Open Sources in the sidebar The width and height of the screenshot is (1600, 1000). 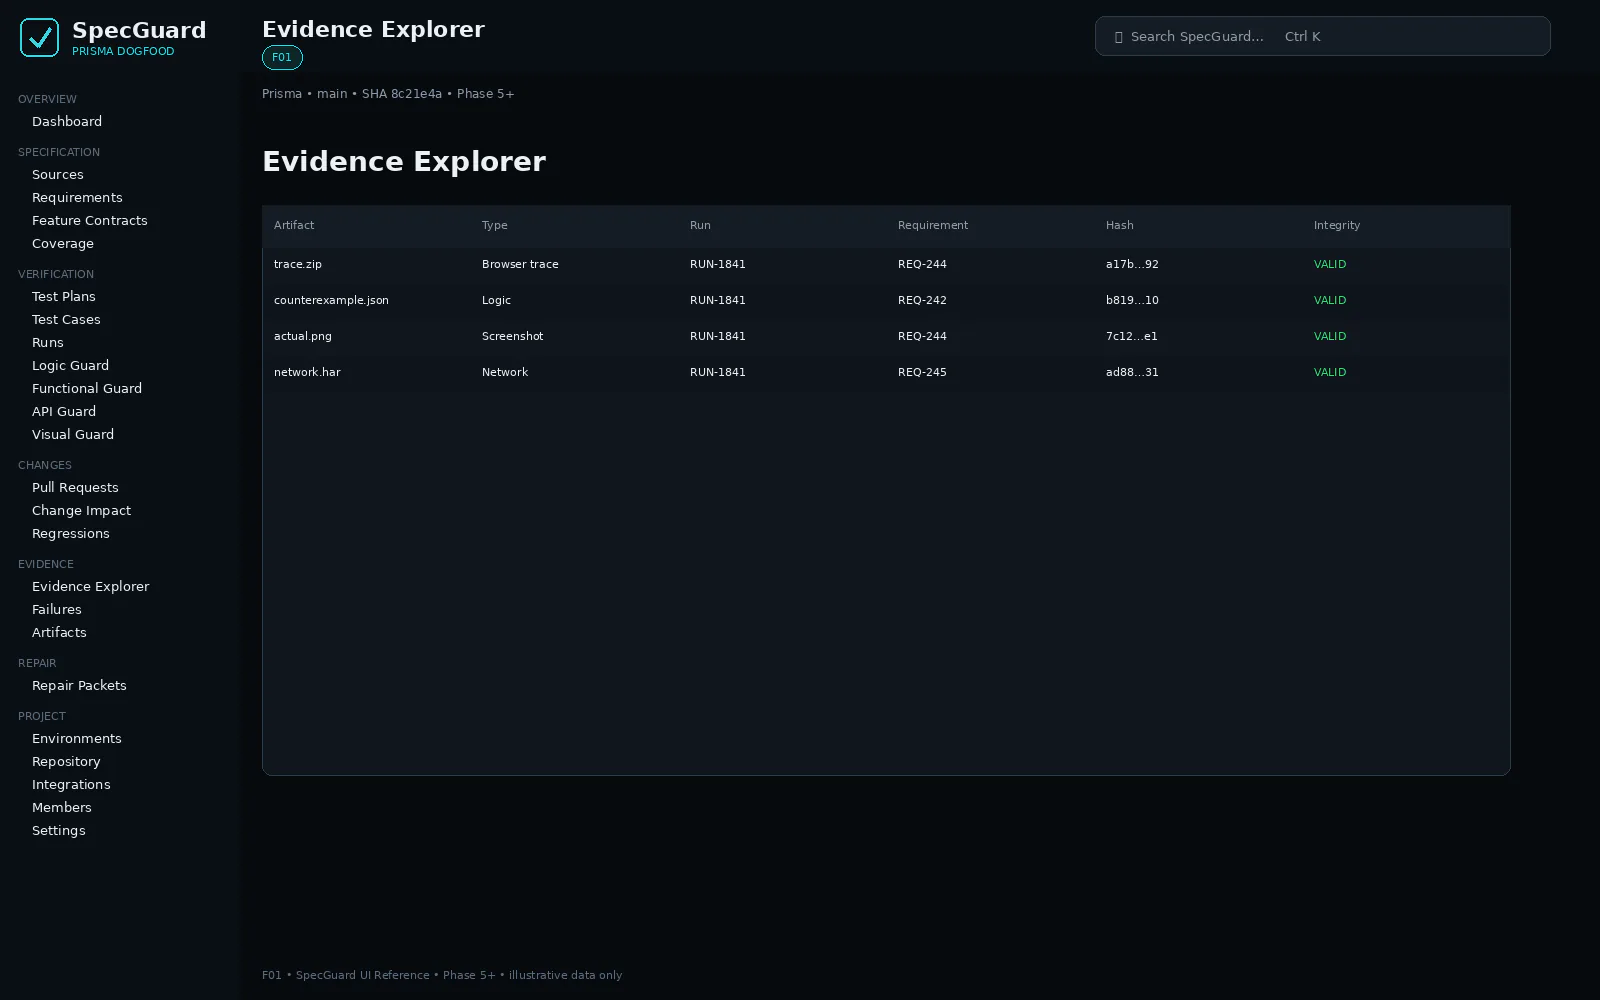point(58,174)
